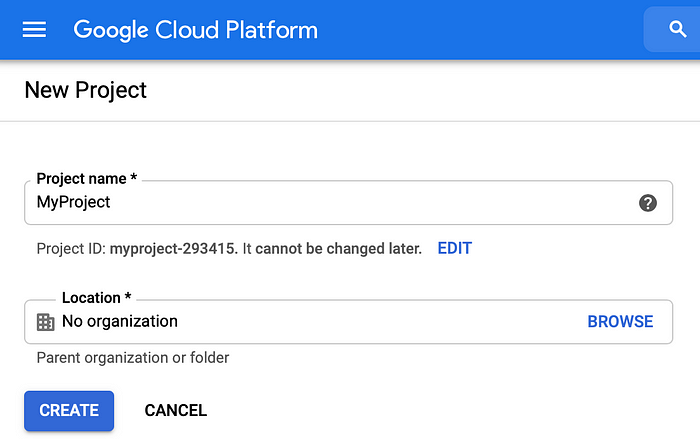The height and width of the screenshot is (439, 700).
Task: Focus the search box in the header
Action: click(671, 29)
